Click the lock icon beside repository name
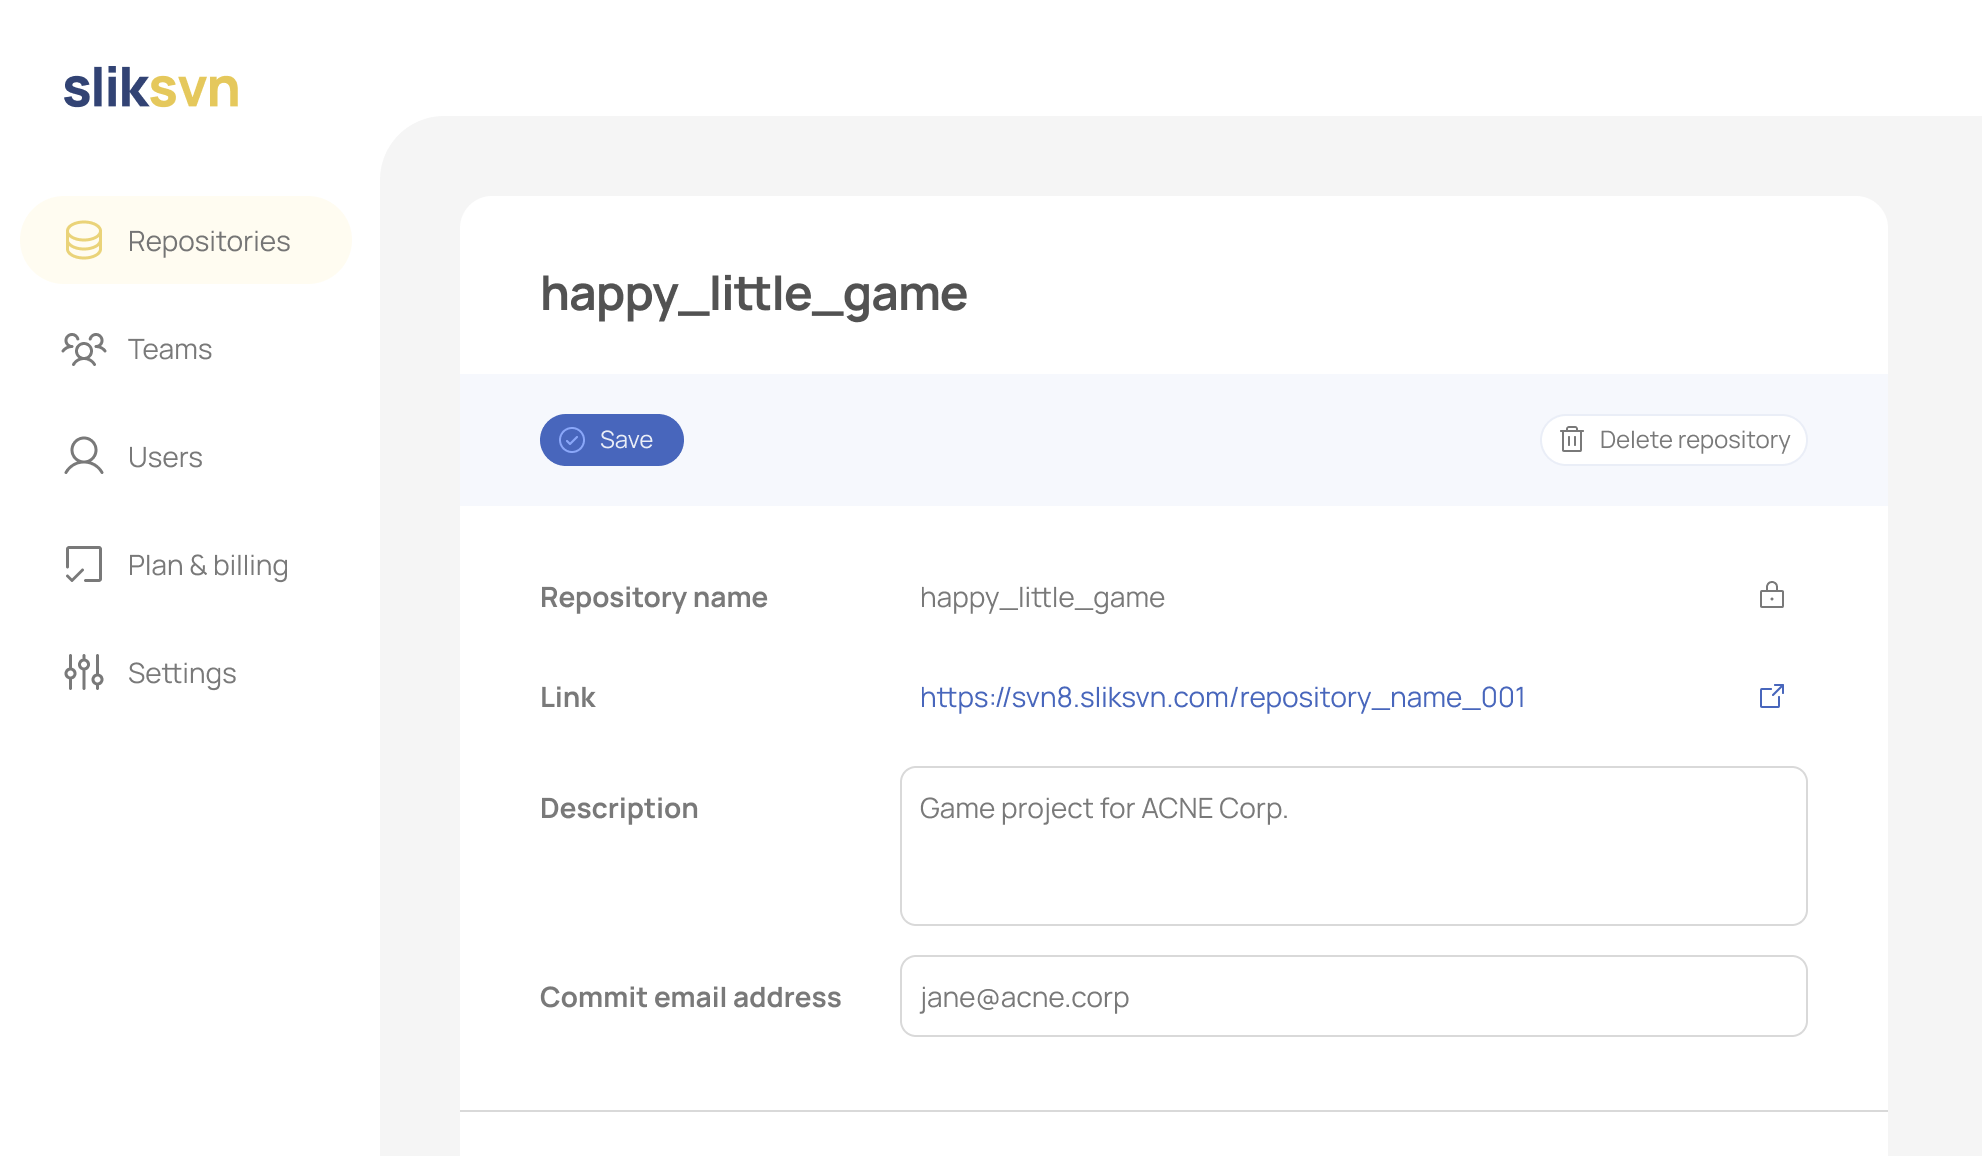 tap(1772, 595)
